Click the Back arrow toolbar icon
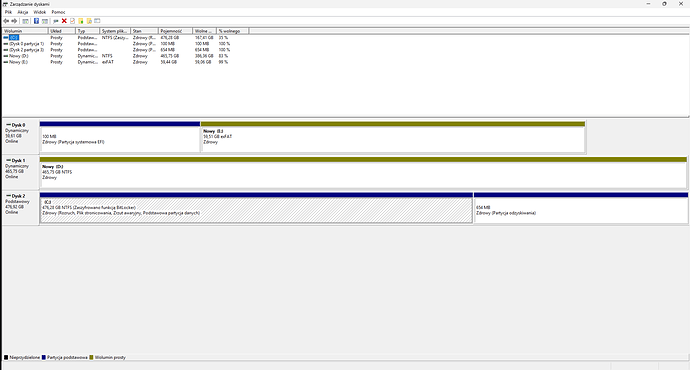Viewport: 690px width, 370px height. click(6, 21)
